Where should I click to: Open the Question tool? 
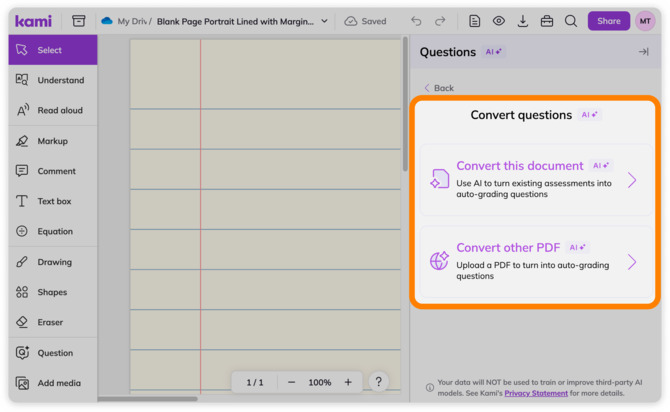(x=53, y=353)
